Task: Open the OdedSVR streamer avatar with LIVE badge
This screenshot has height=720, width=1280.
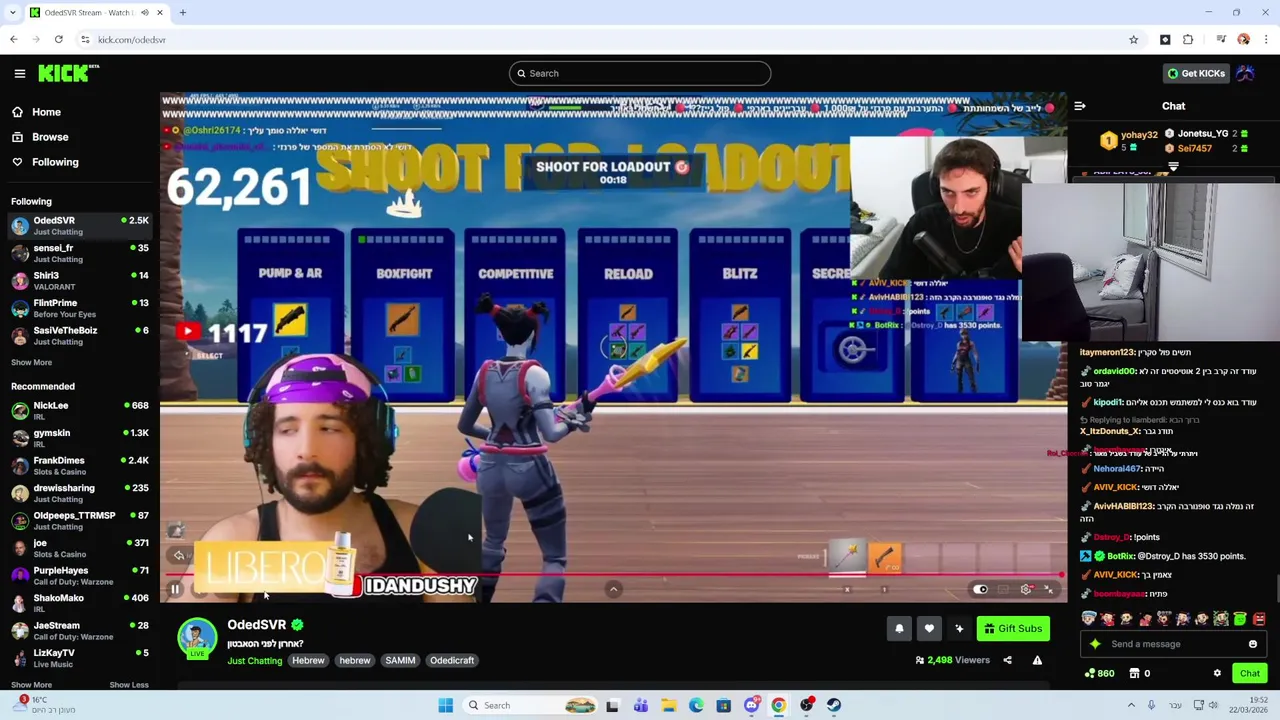Action: [197, 638]
